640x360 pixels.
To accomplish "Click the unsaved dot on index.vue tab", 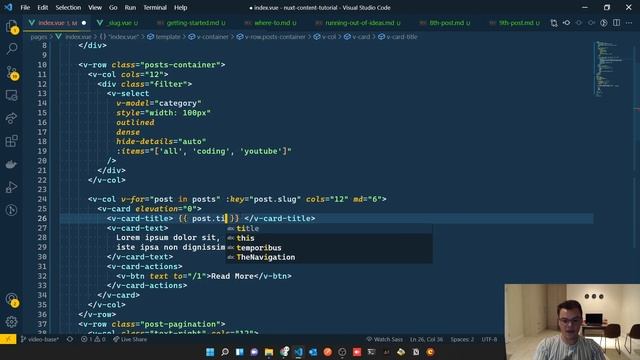I will (x=84, y=23).
